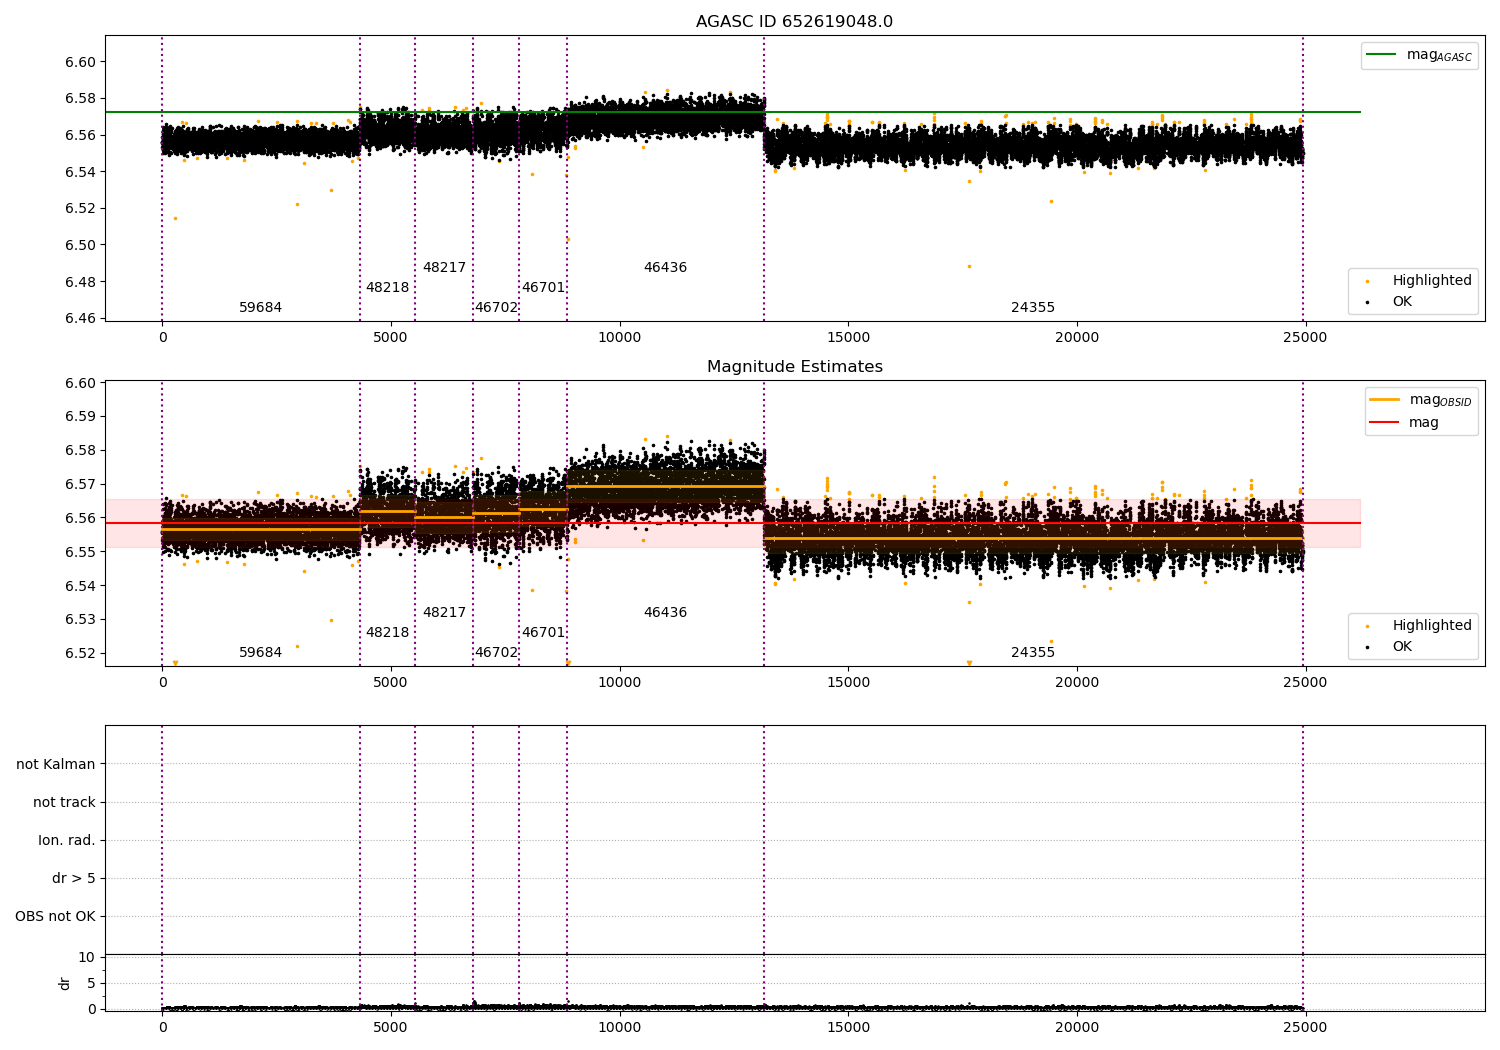This screenshot has height=1050, width=1500.
Task: Select obsid label 48217 in AGASC ID plot
Action: (444, 268)
